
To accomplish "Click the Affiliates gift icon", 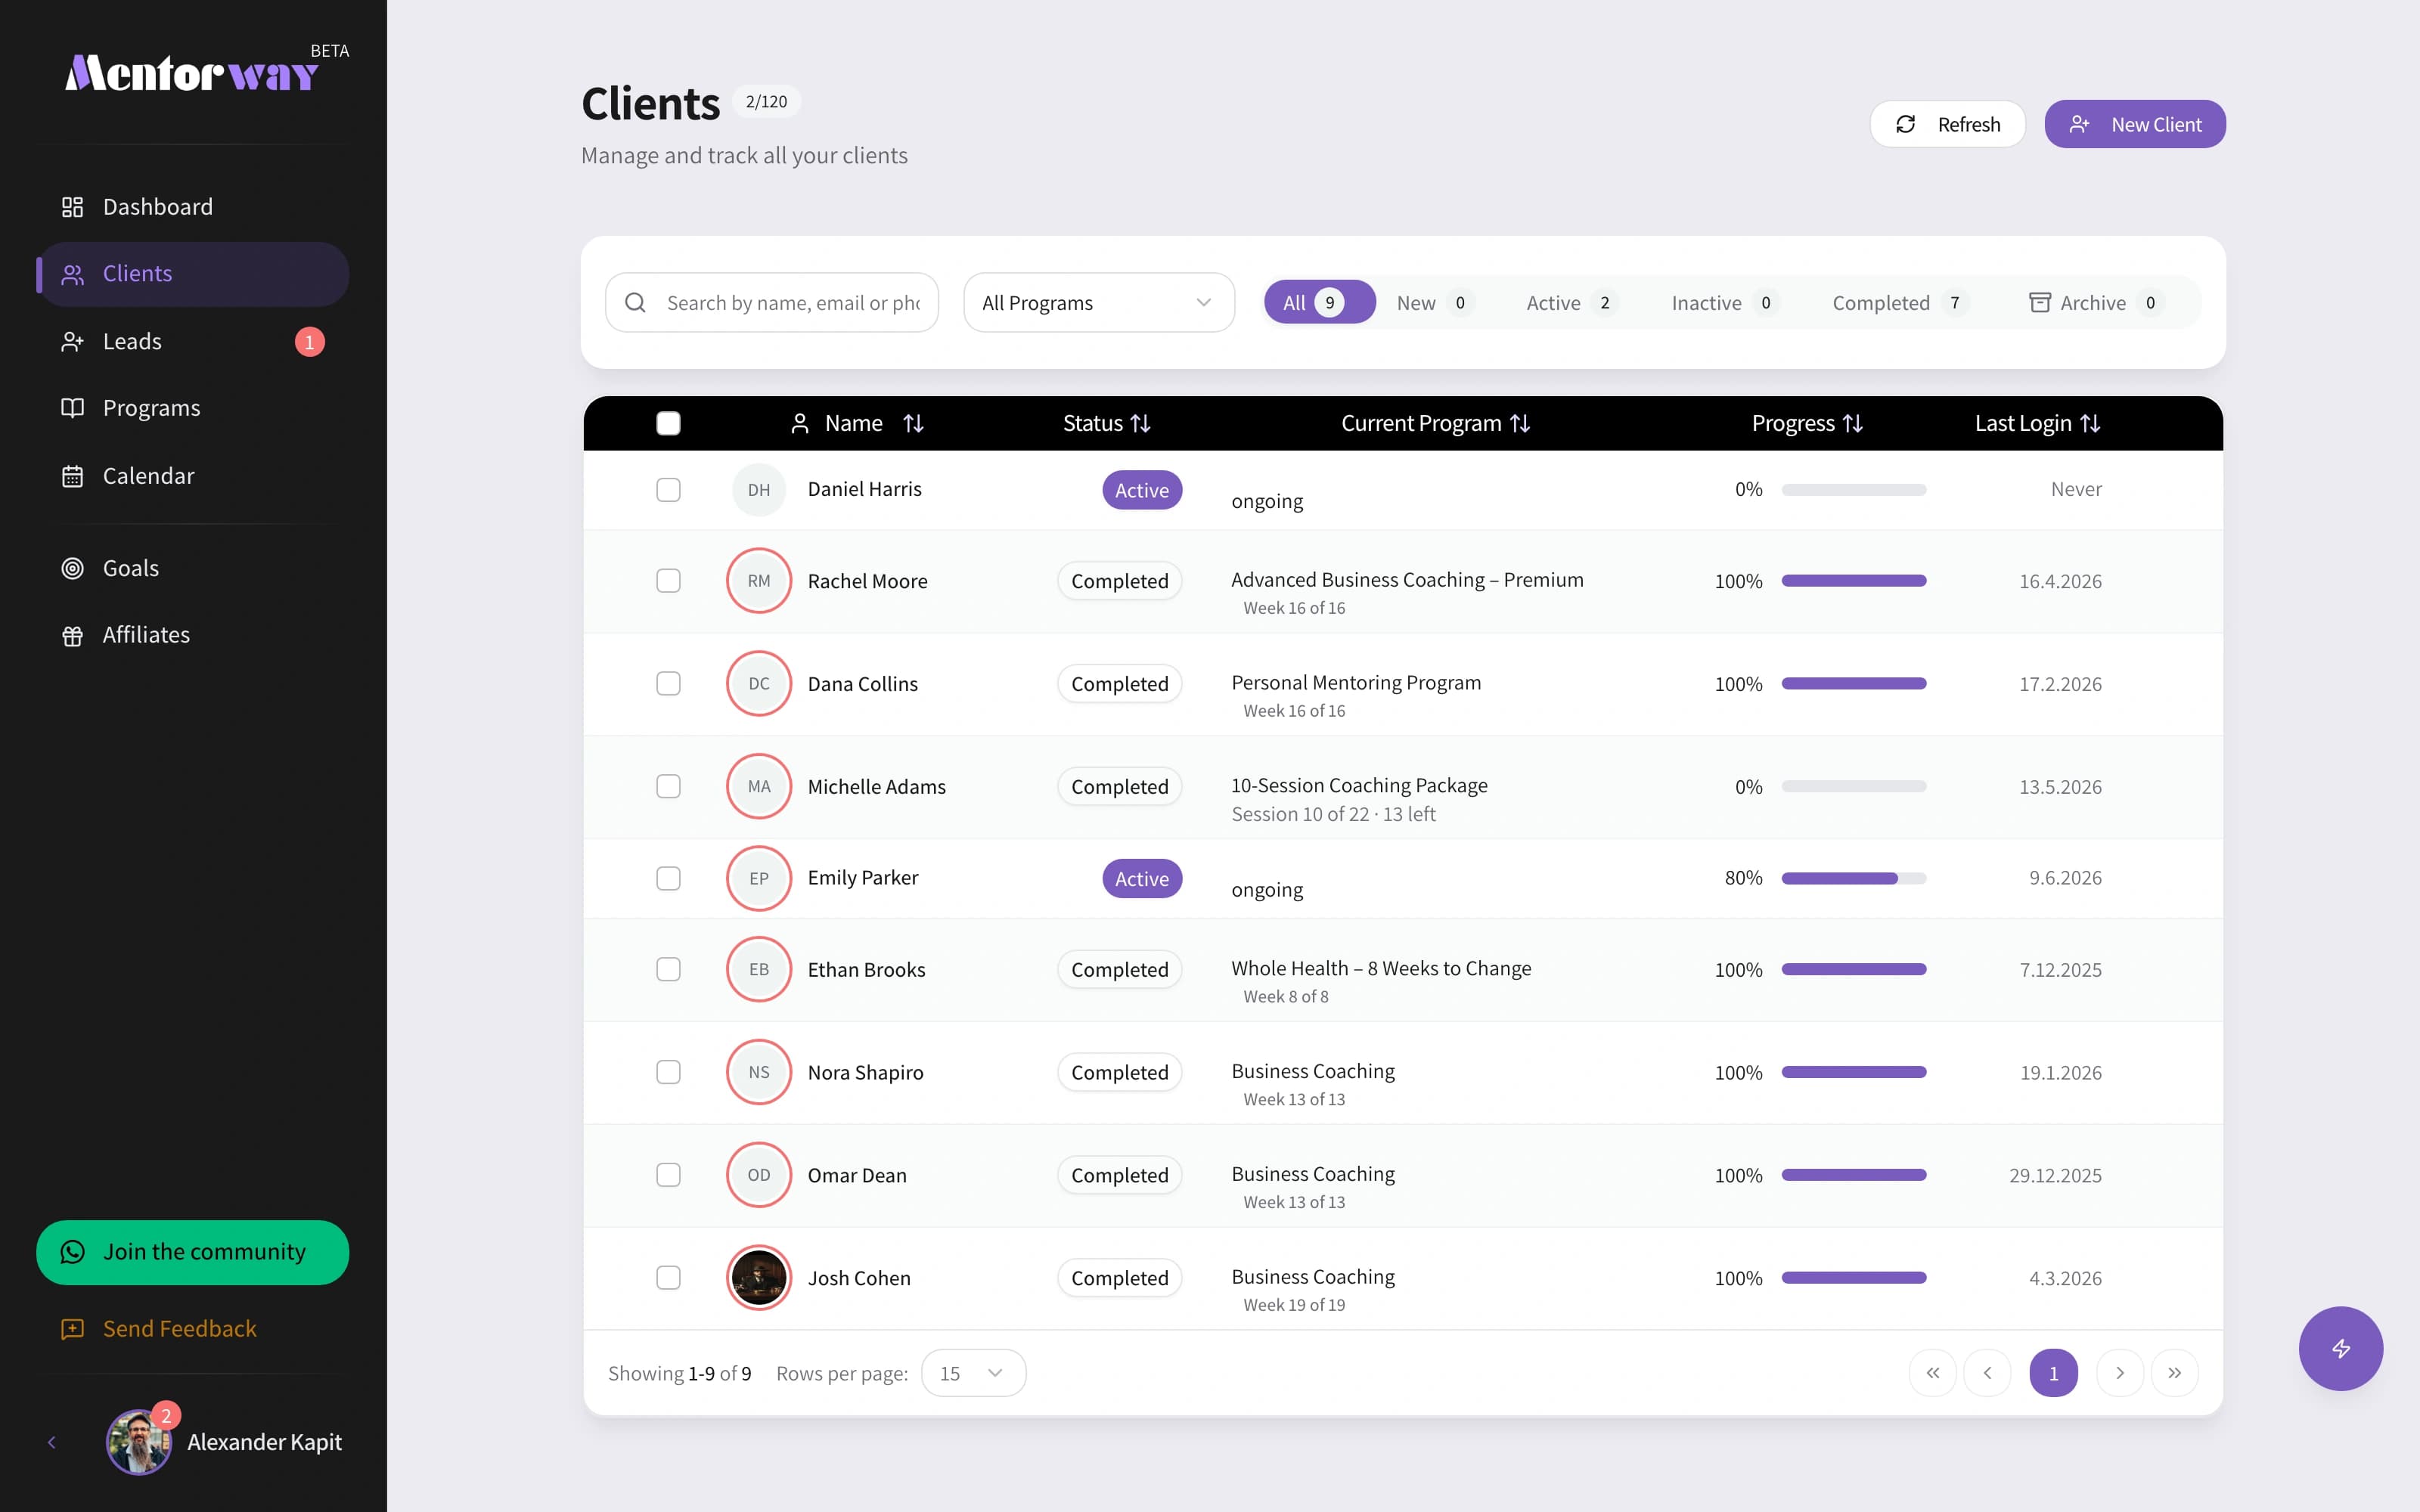I will (72, 635).
